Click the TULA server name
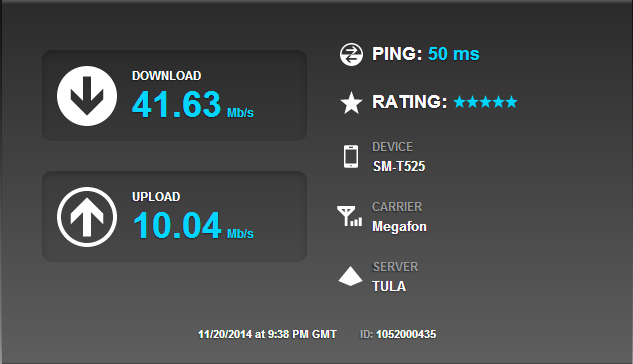Viewport: 633px width, 364px height. tap(389, 286)
